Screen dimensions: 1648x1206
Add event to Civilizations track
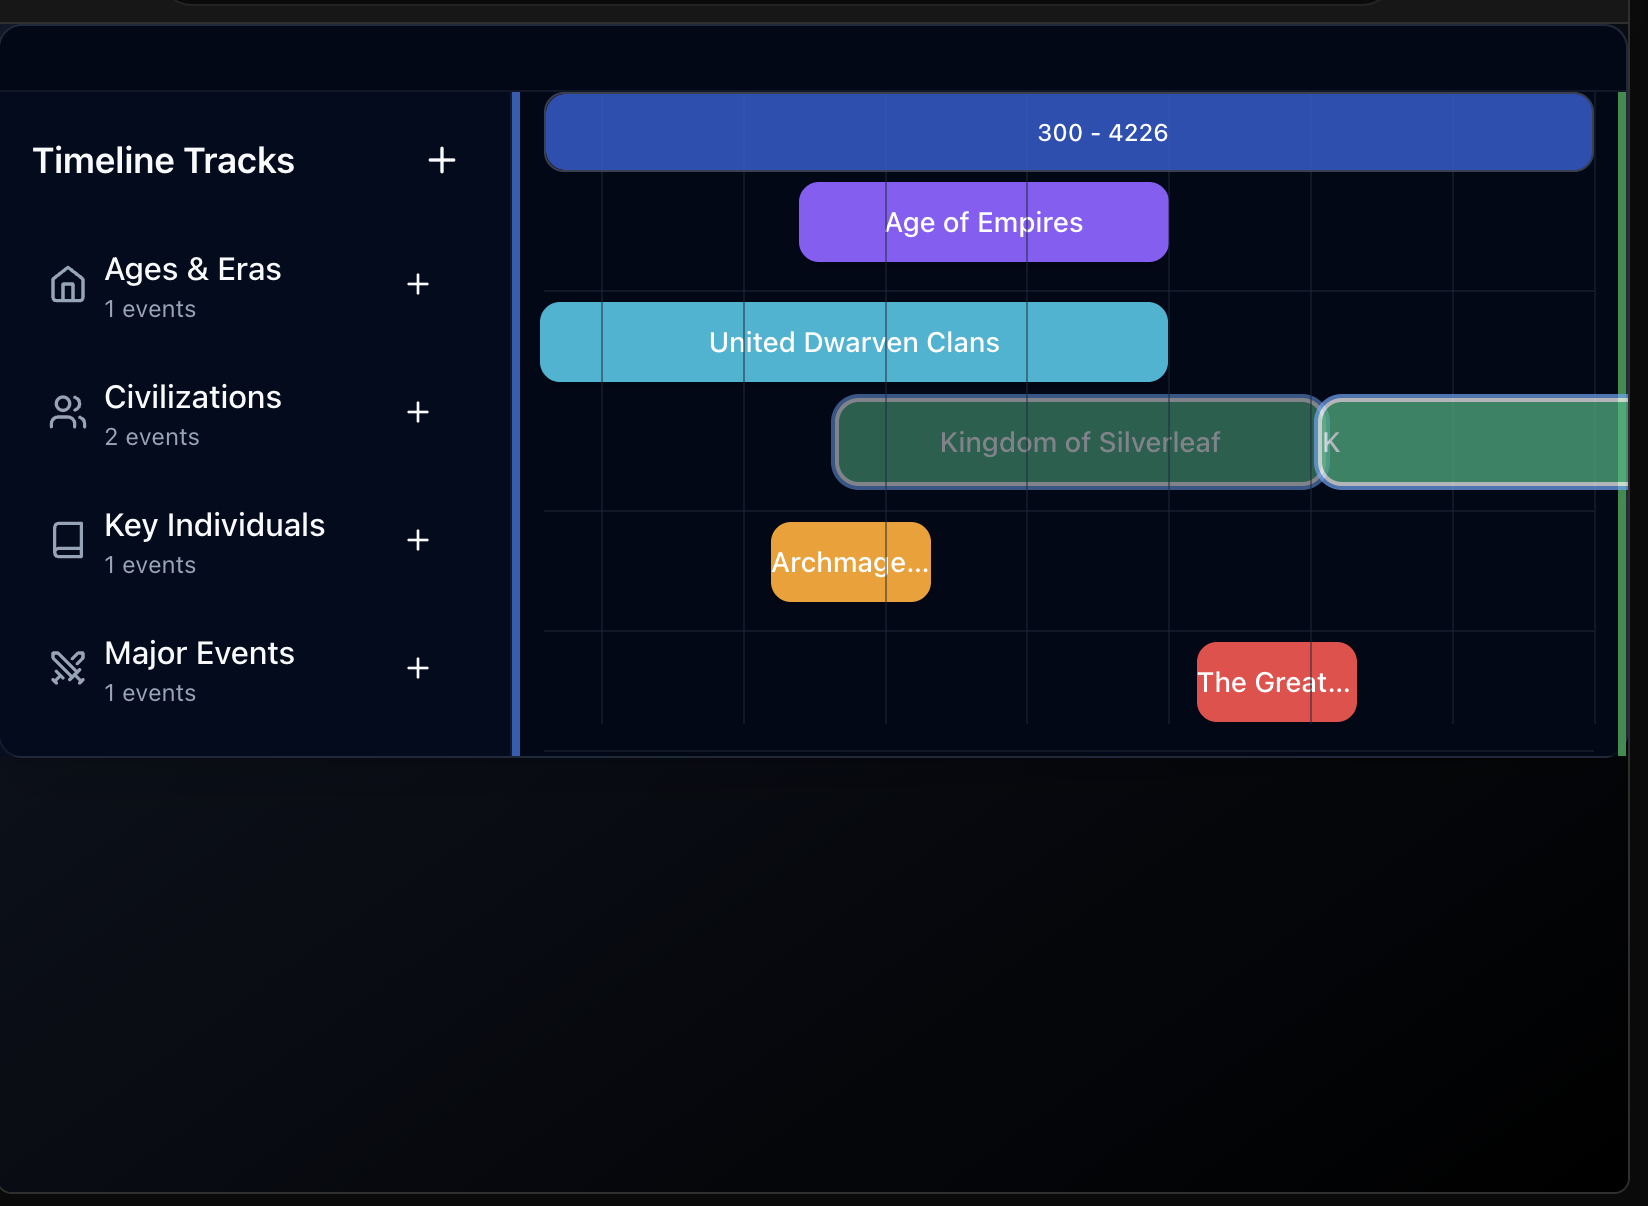pos(418,412)
